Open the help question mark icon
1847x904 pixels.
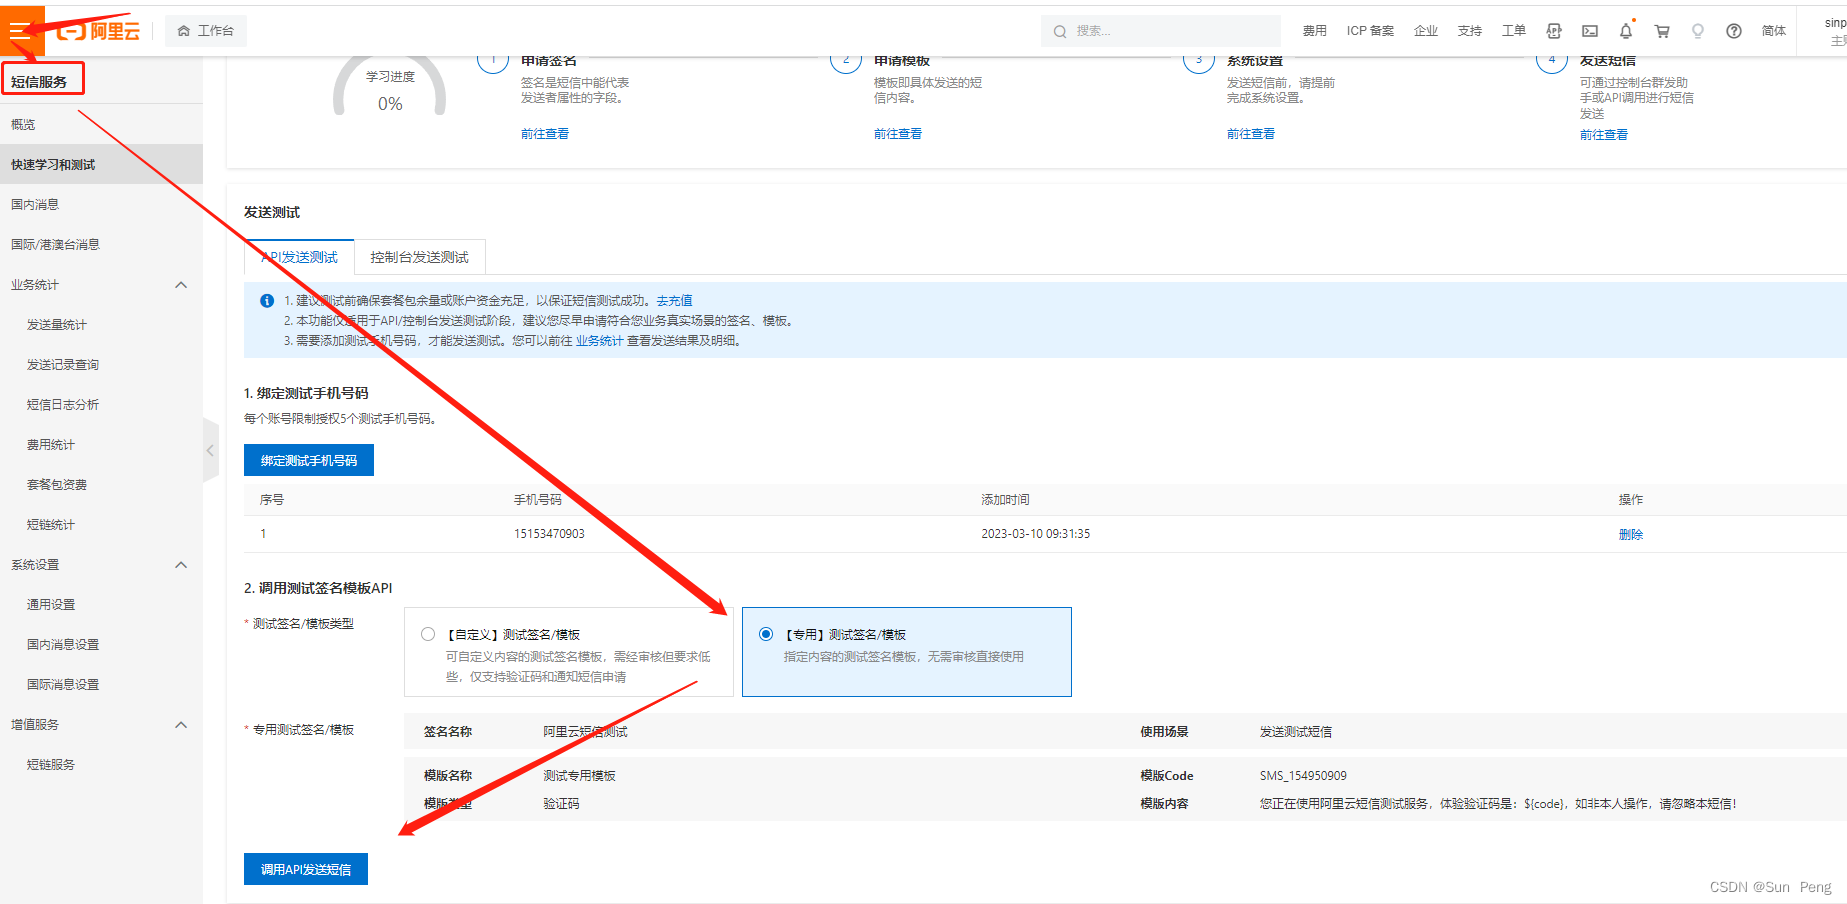click(x=1734, y=31)
